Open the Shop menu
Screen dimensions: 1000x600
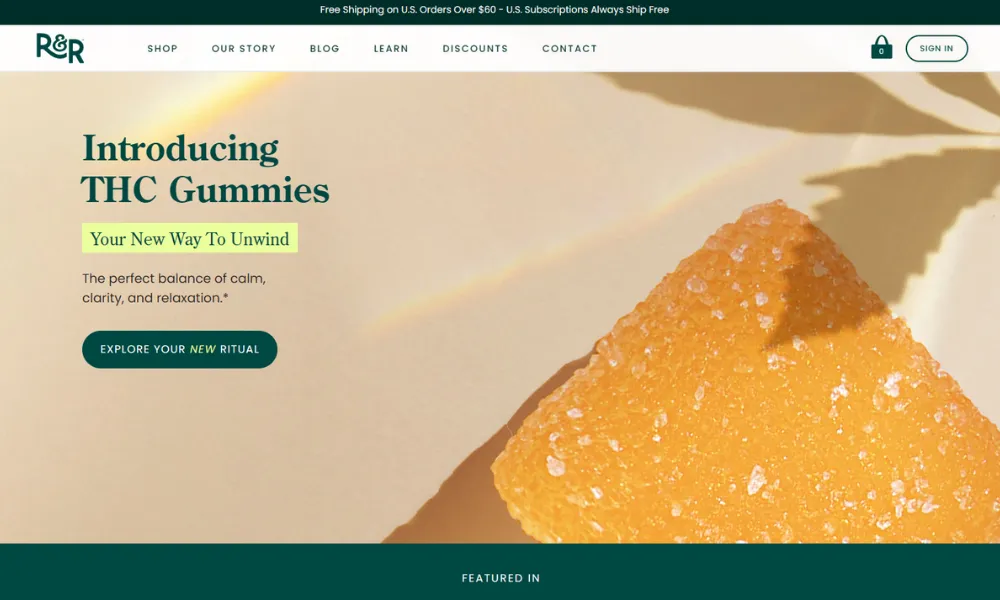click(163, 48)
